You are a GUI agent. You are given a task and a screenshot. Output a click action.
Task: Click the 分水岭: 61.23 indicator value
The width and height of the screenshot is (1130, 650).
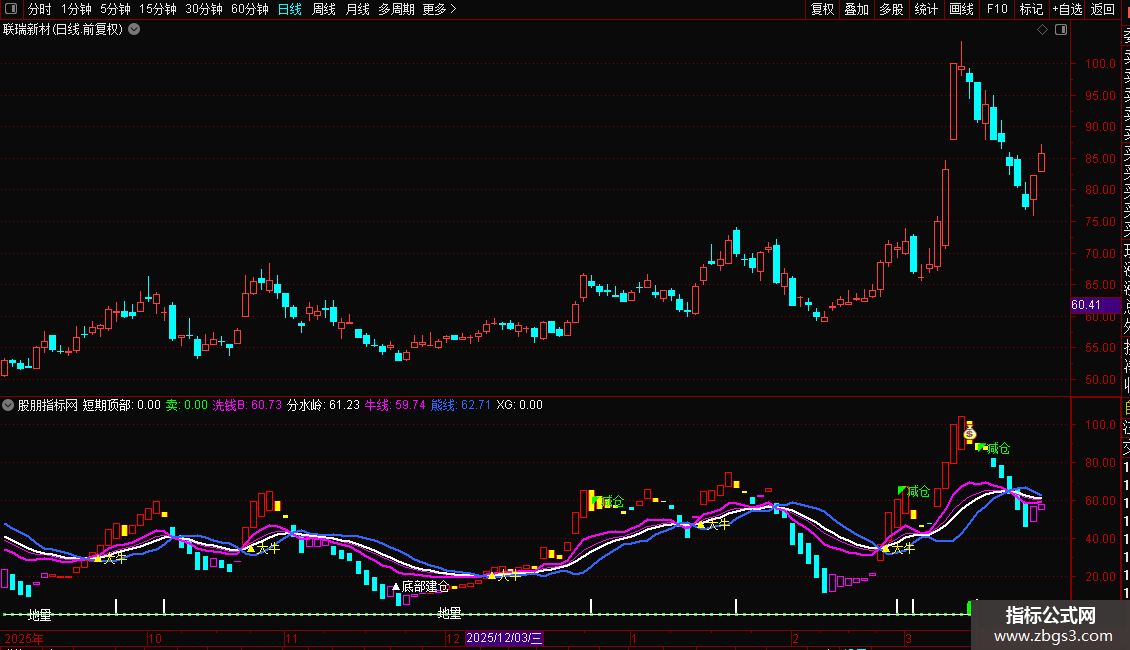(x=324, y=405)
